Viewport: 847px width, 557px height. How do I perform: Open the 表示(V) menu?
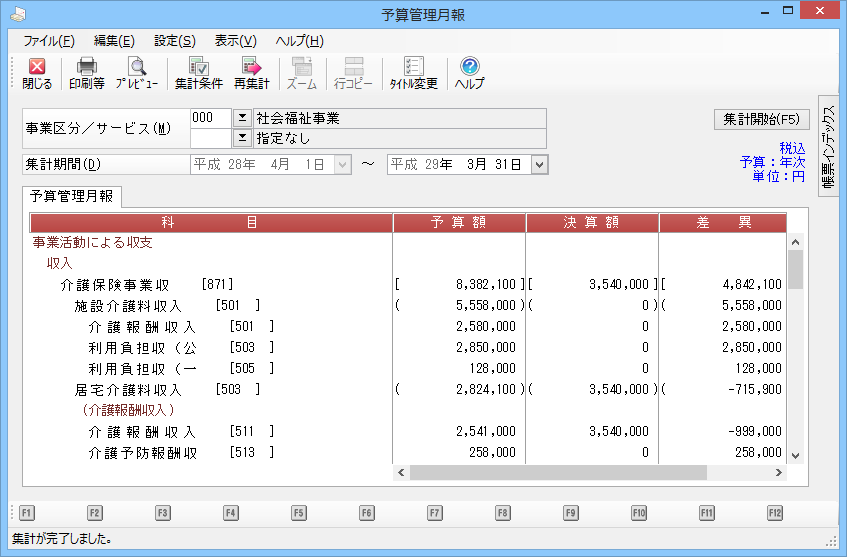[235, 41]
